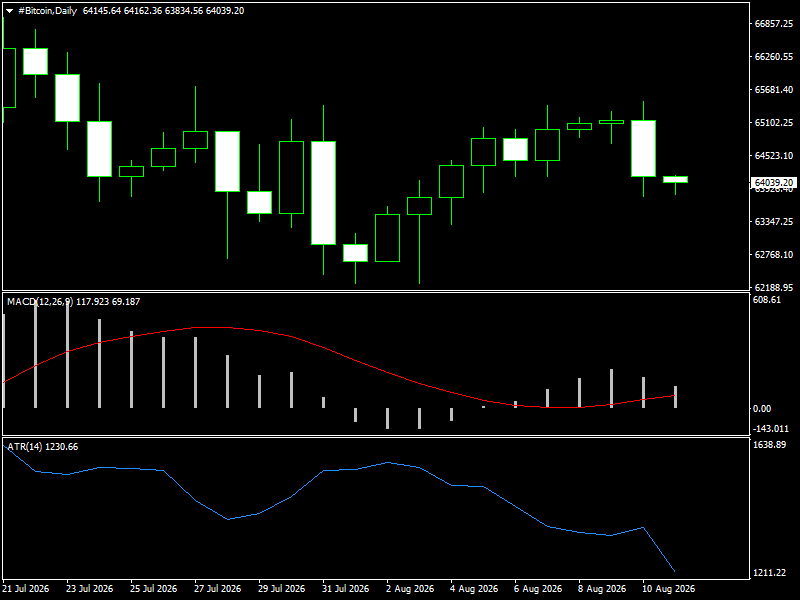Click the current price marker 64039.20
Image resolution: width=800 pixels, height=600 pixels.
click(773, 183)
